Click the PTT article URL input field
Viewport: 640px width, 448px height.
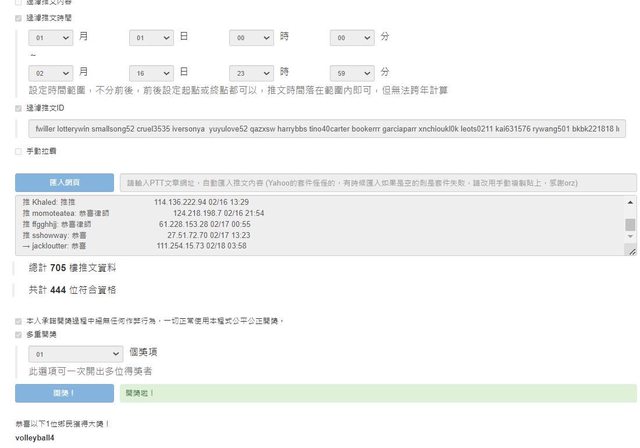click(376, 183)
